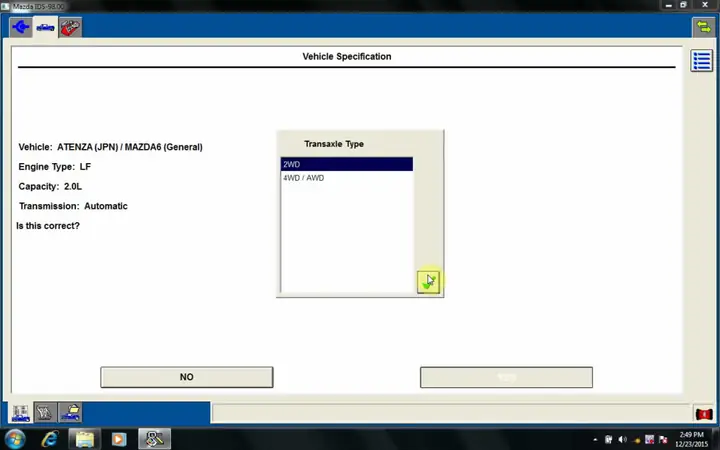
Task: Open File Explorer from taskbar
Action: (85, 439)
